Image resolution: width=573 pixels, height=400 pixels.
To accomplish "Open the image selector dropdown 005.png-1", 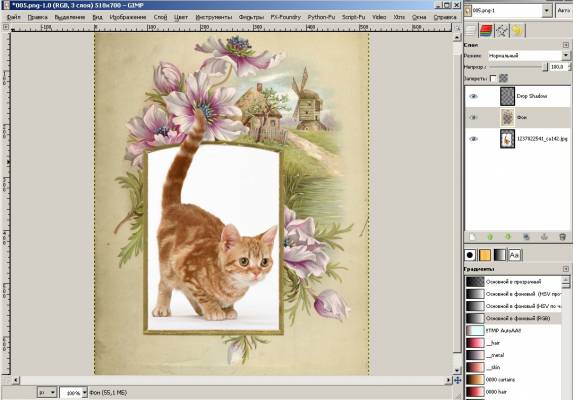I will 511,11.
